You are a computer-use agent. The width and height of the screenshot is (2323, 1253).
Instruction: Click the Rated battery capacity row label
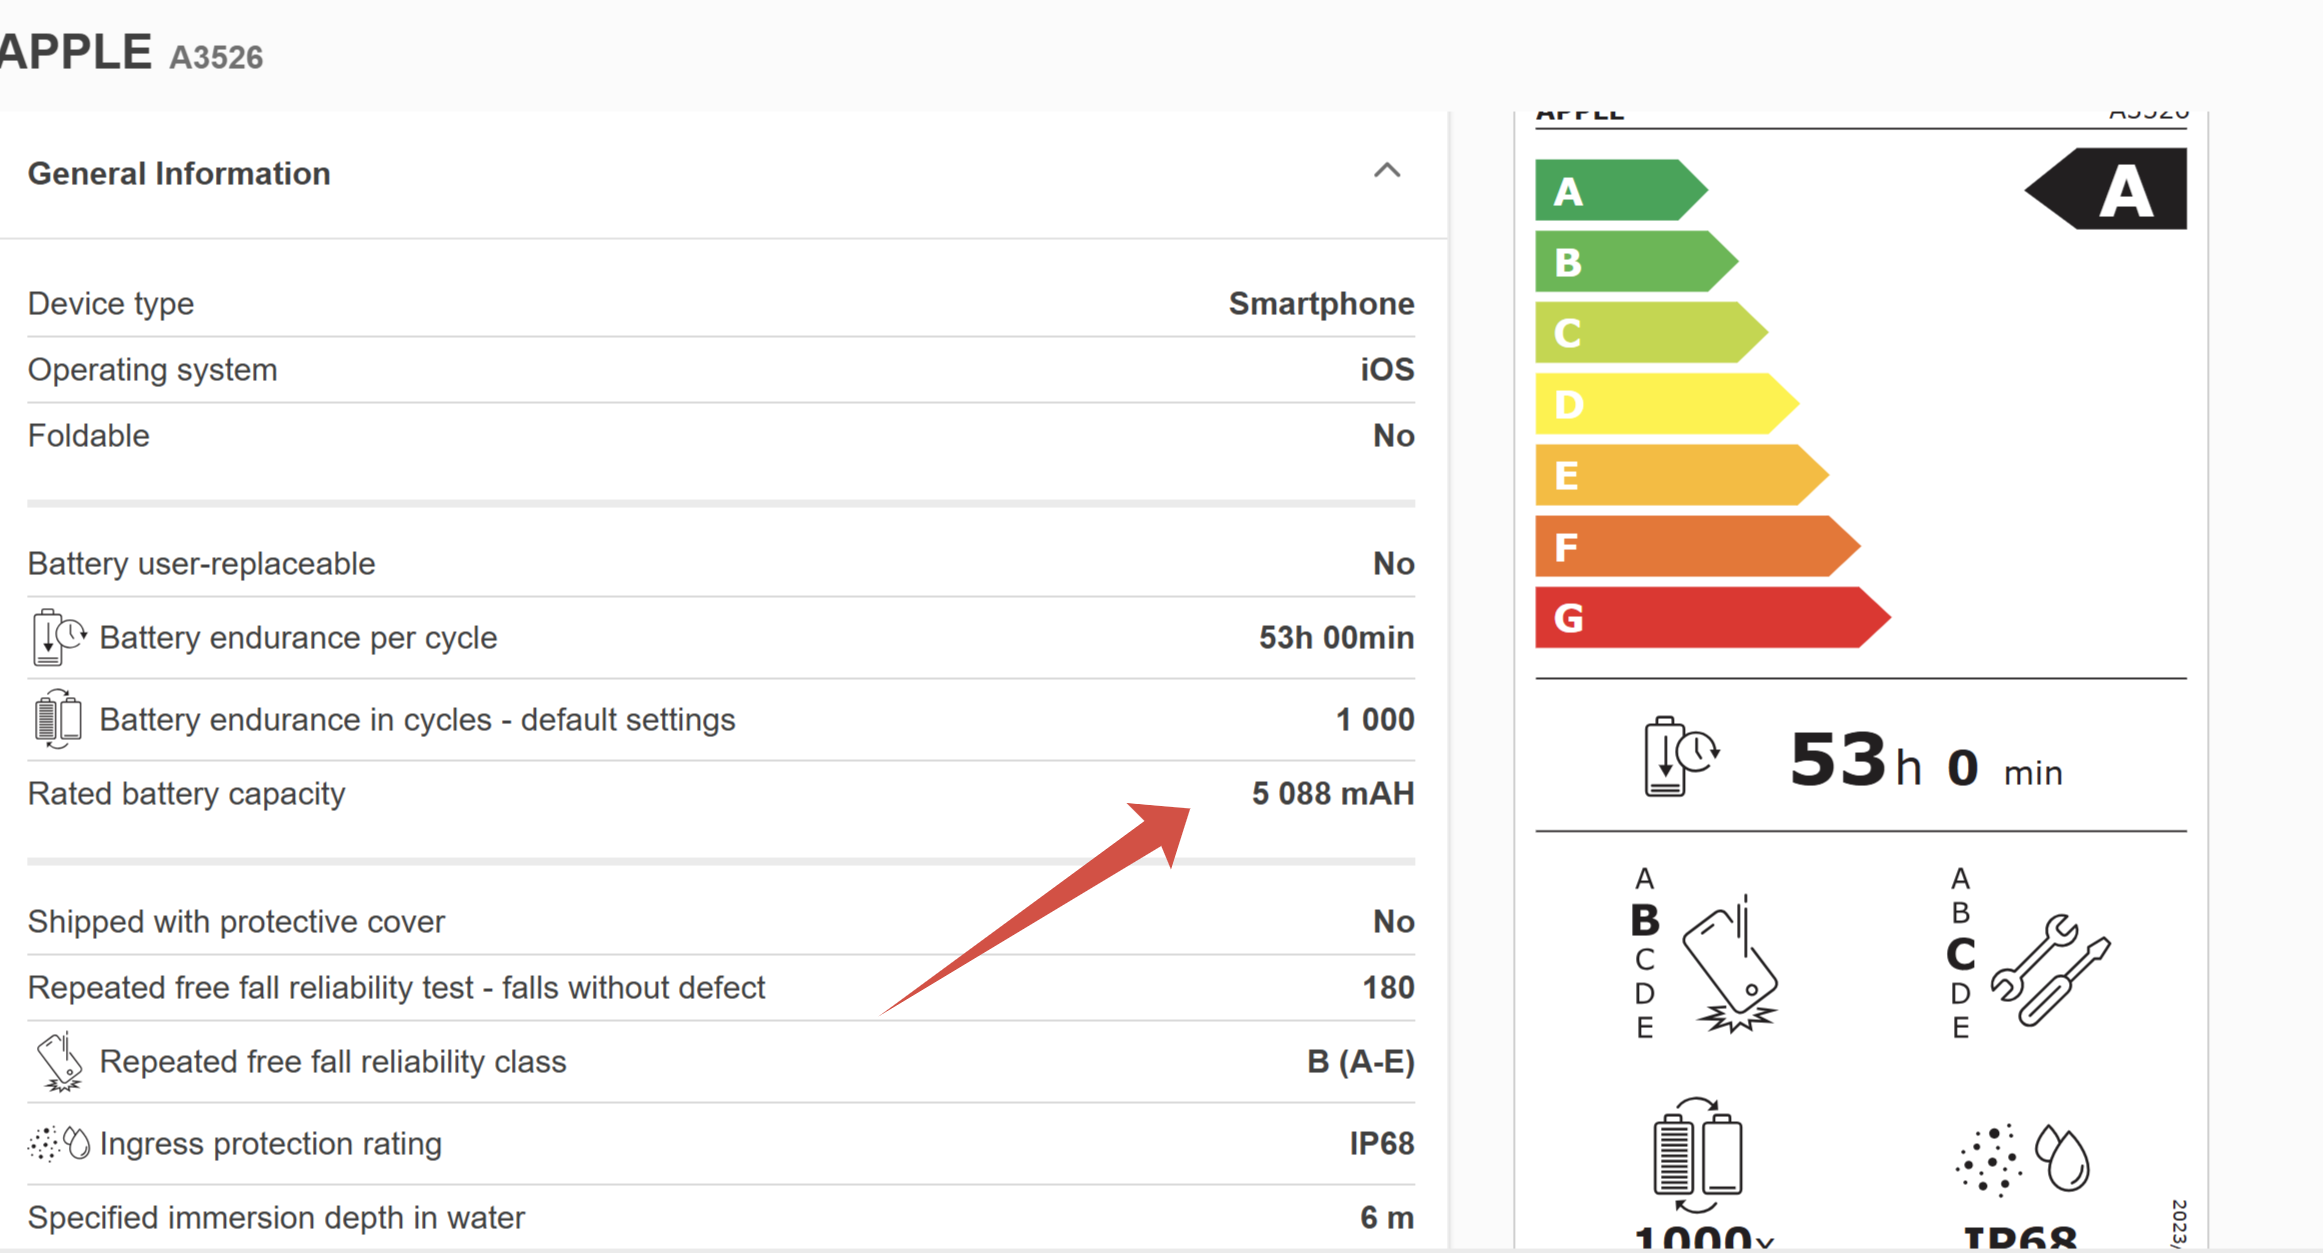point(186,794)
